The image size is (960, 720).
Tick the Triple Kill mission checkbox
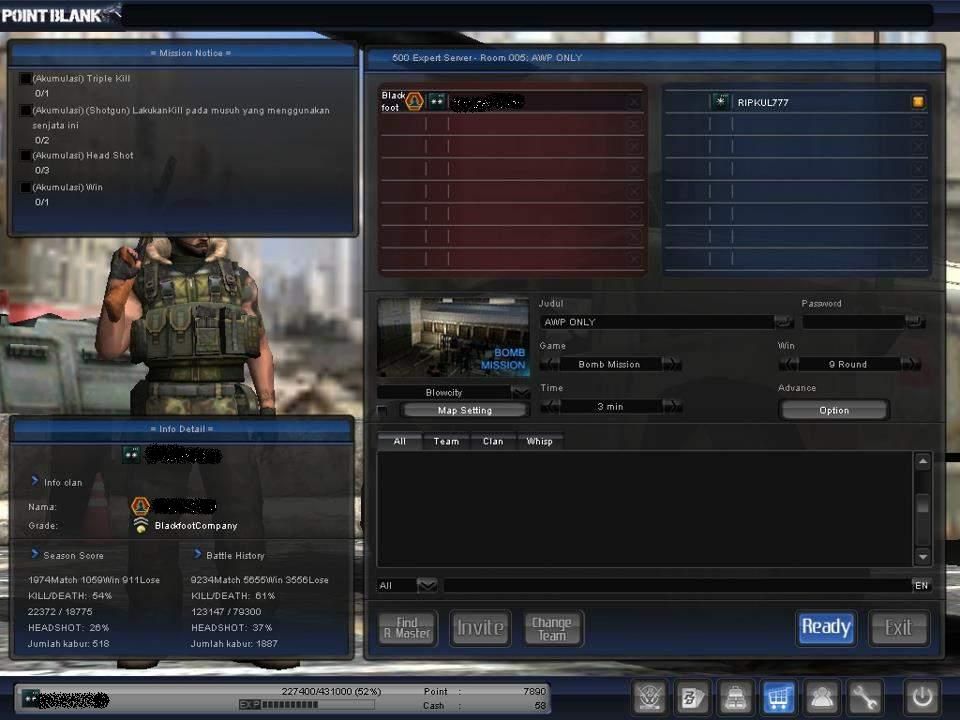pyautogui.click(x=26, y=78)
